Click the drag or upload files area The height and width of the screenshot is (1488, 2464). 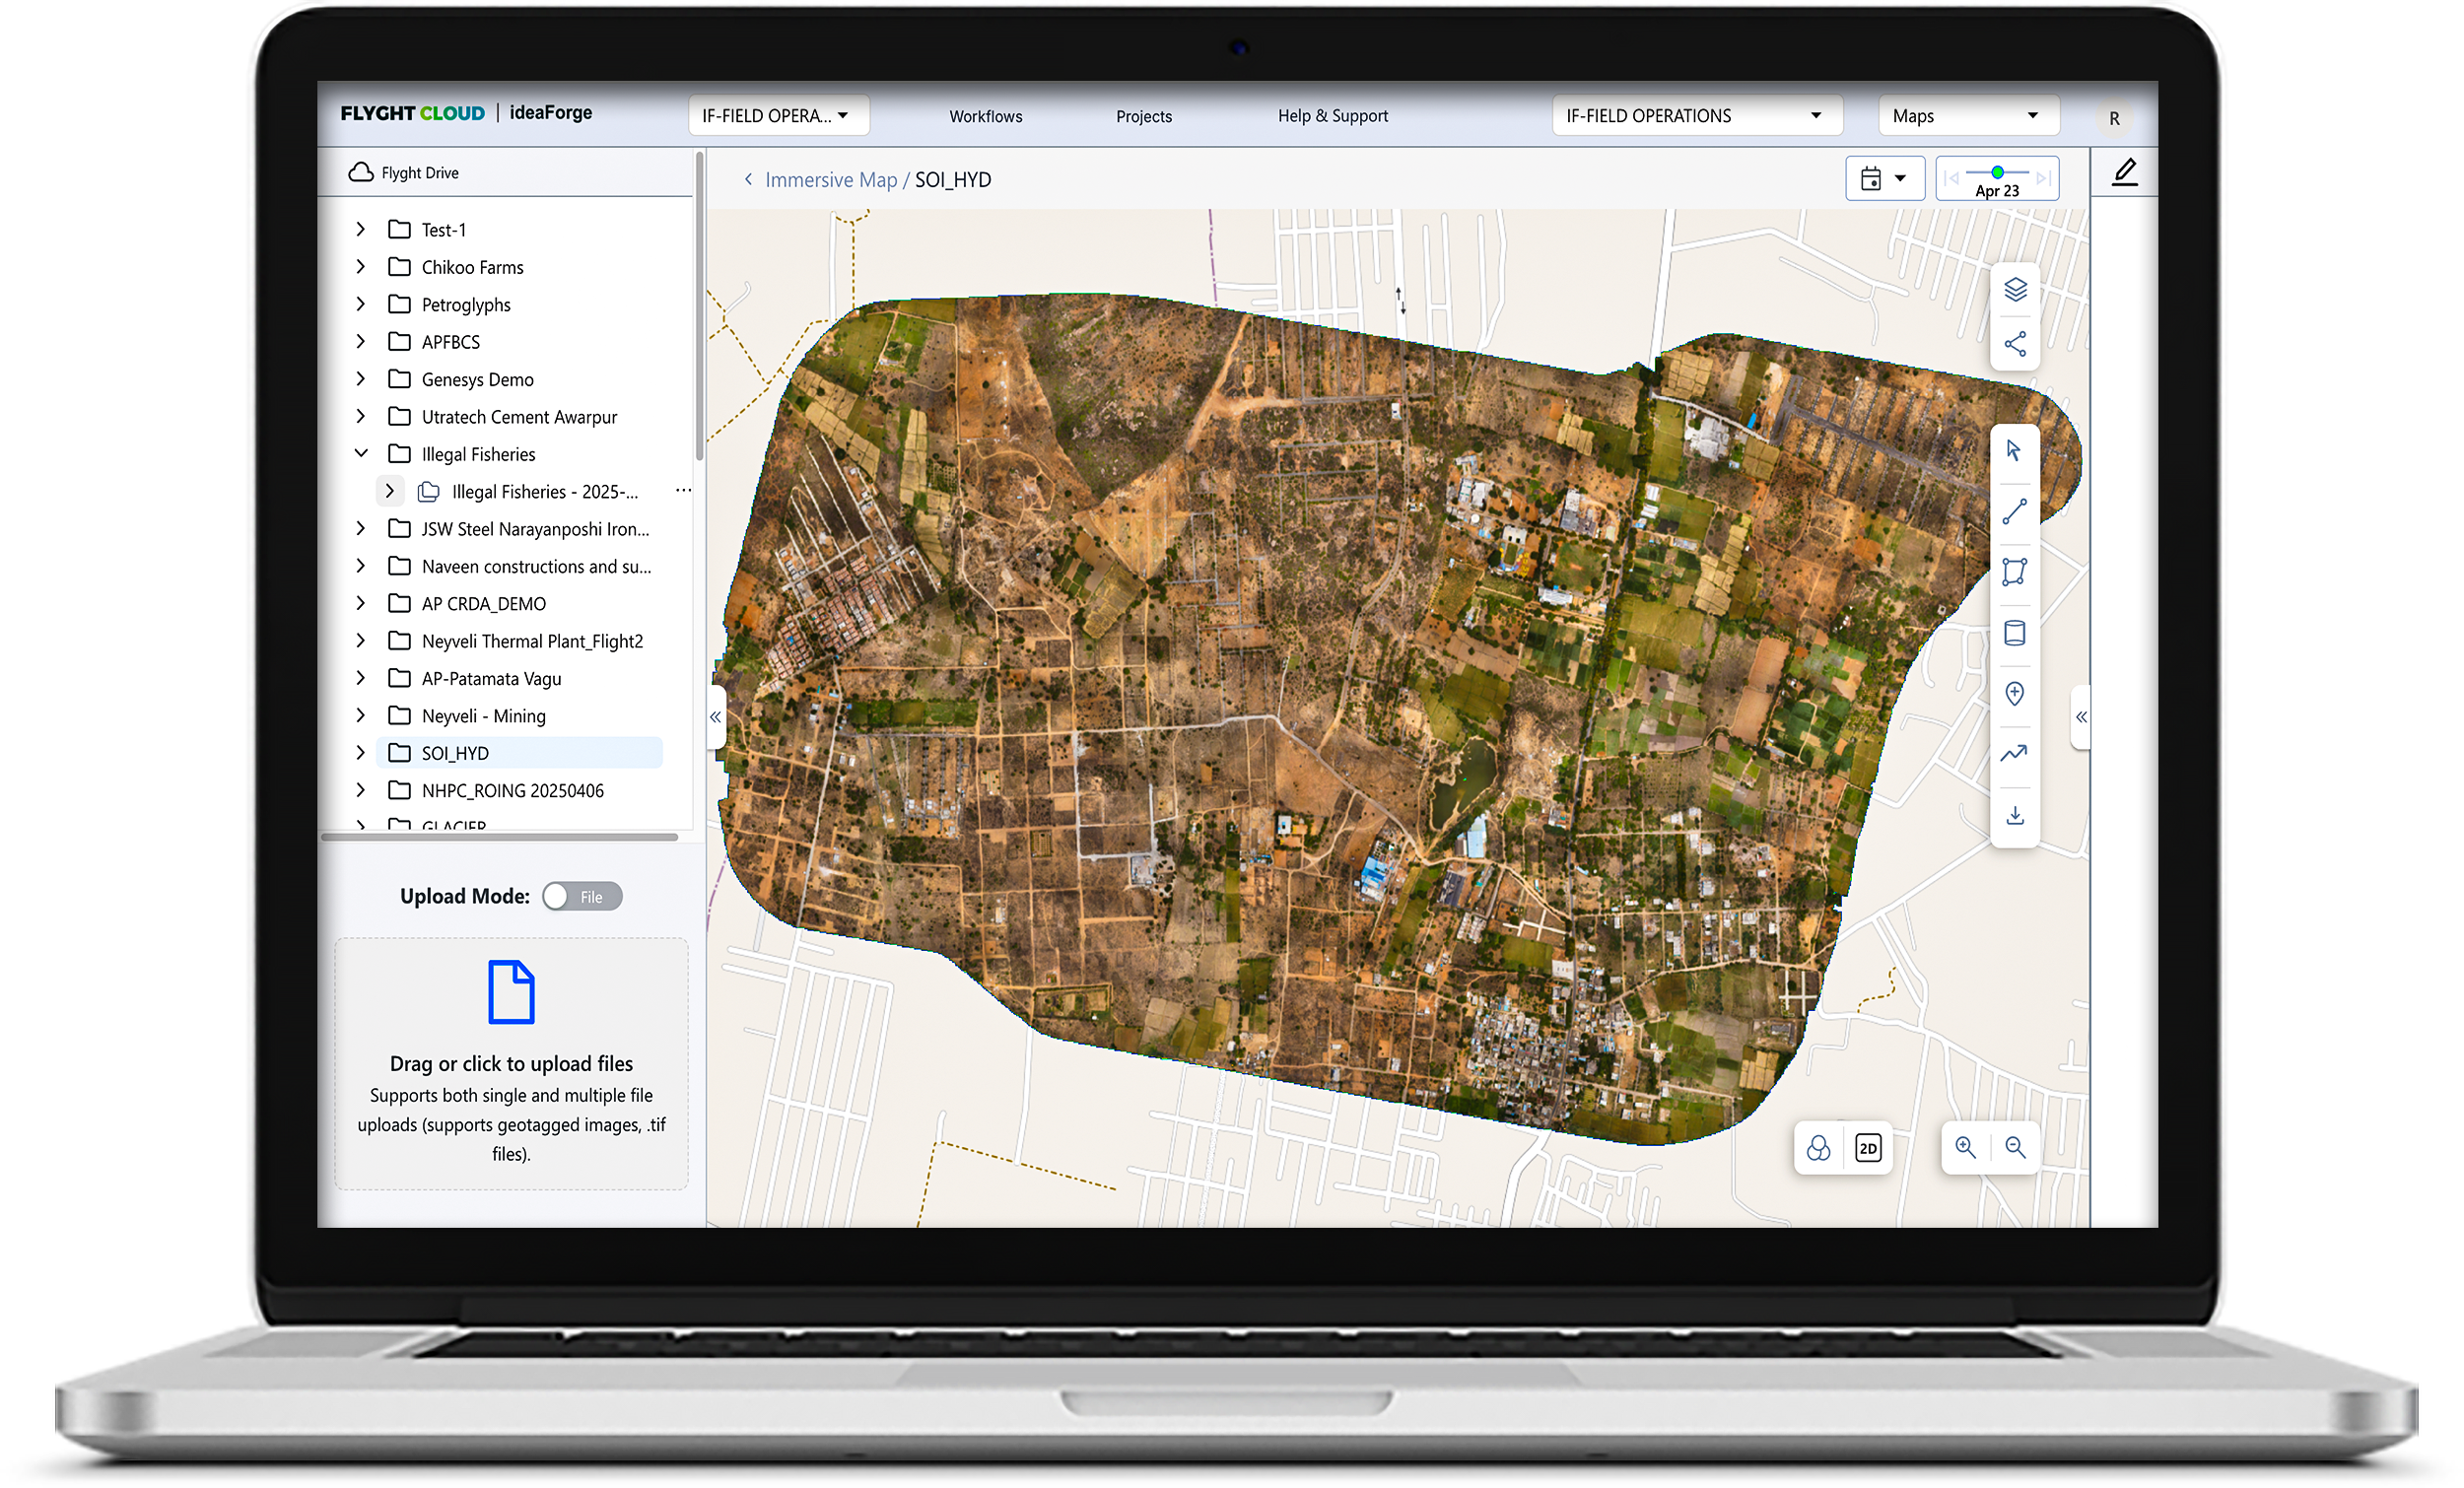[511, 1064]
